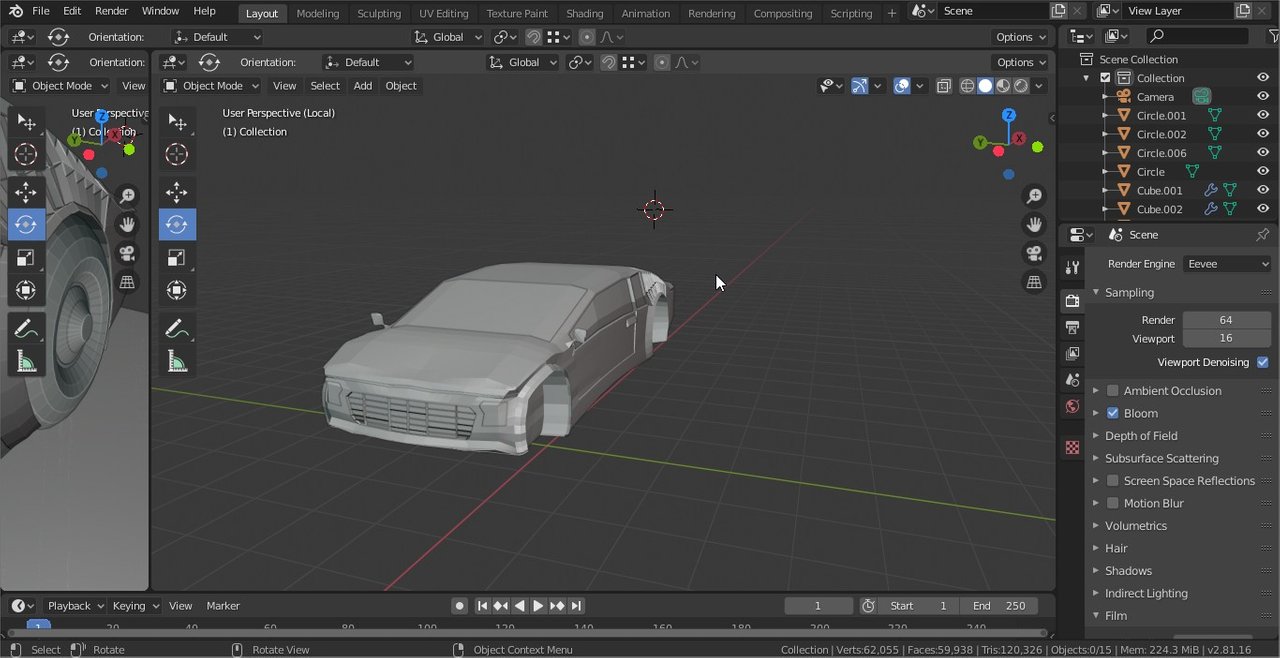
Task: Expand the Depth of Field panel
Action: (x=1141, y=436)
